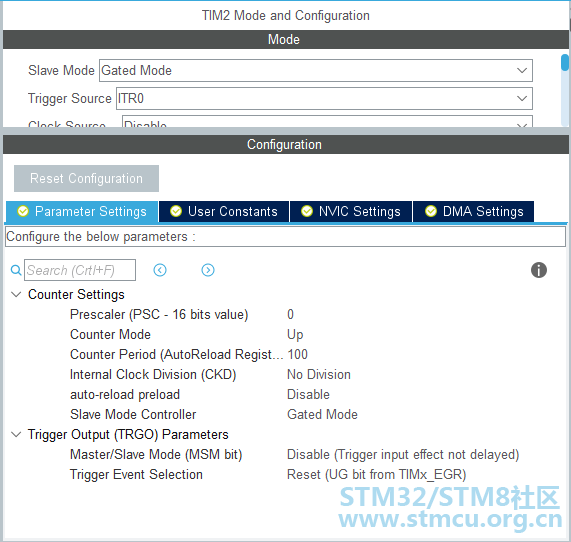Click the Counter Mode parameter label
571x542 pixels.
(110, 334)
